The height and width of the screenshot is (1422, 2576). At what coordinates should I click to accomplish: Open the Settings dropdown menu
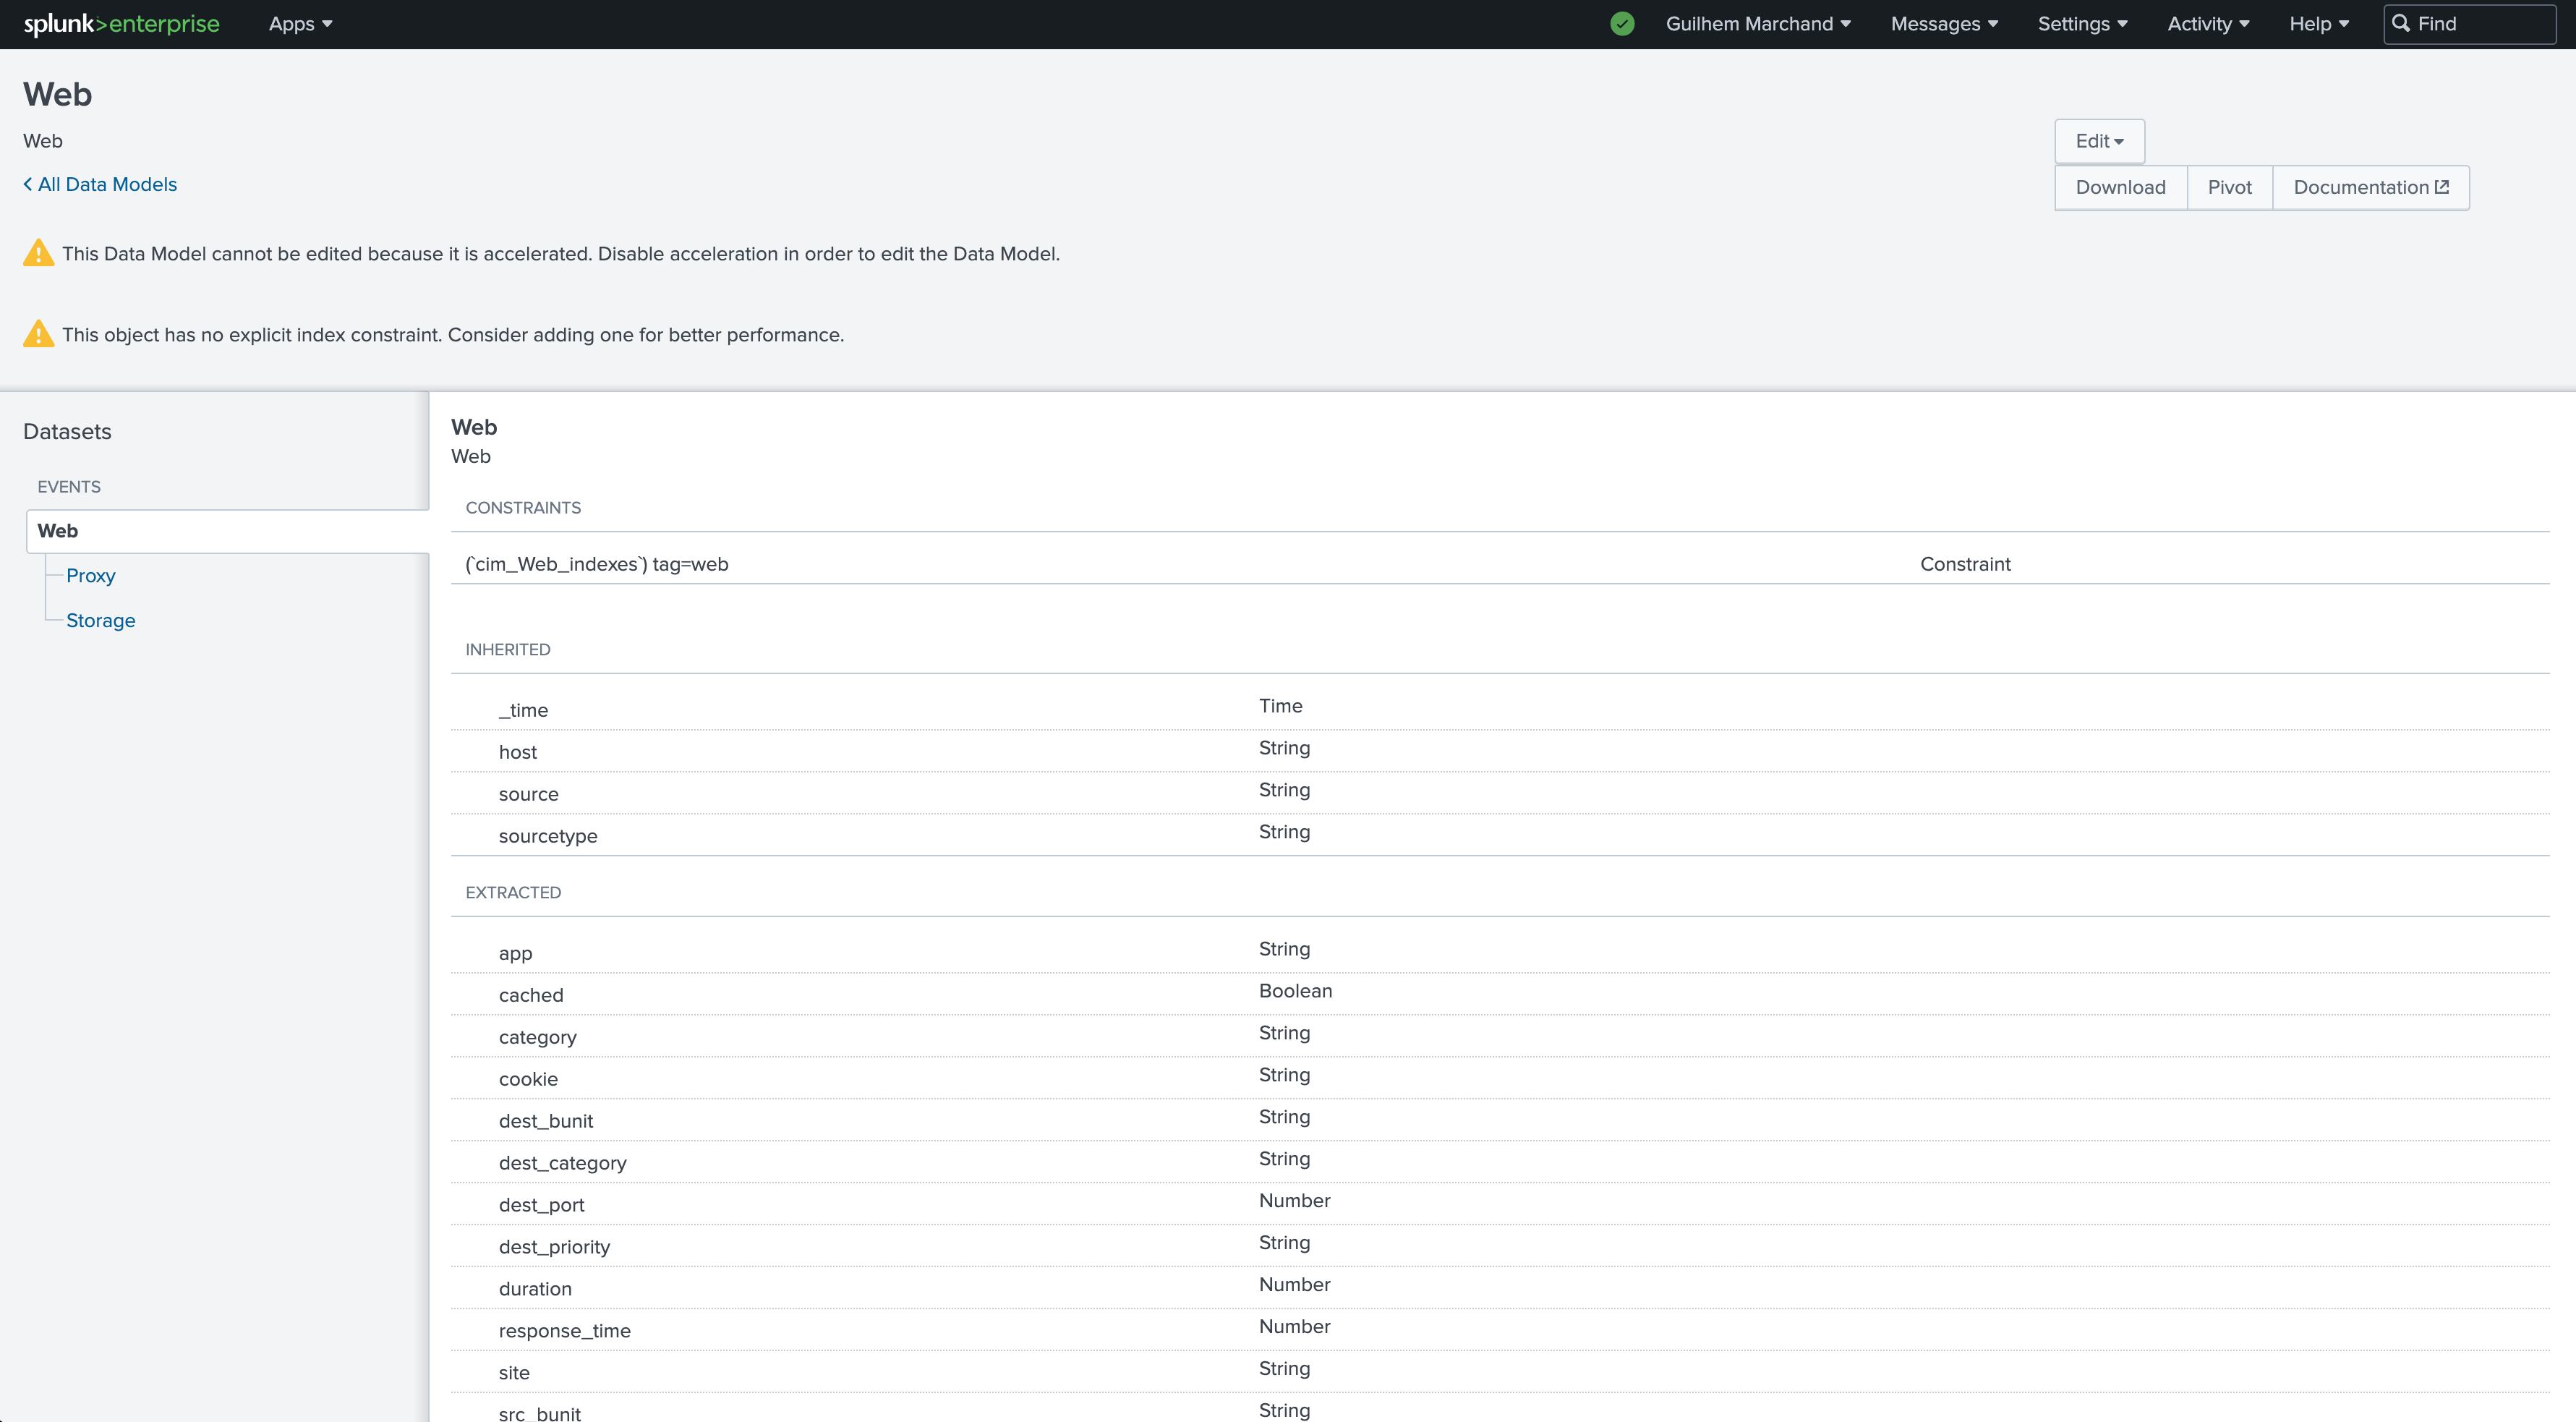[2082, 24]
